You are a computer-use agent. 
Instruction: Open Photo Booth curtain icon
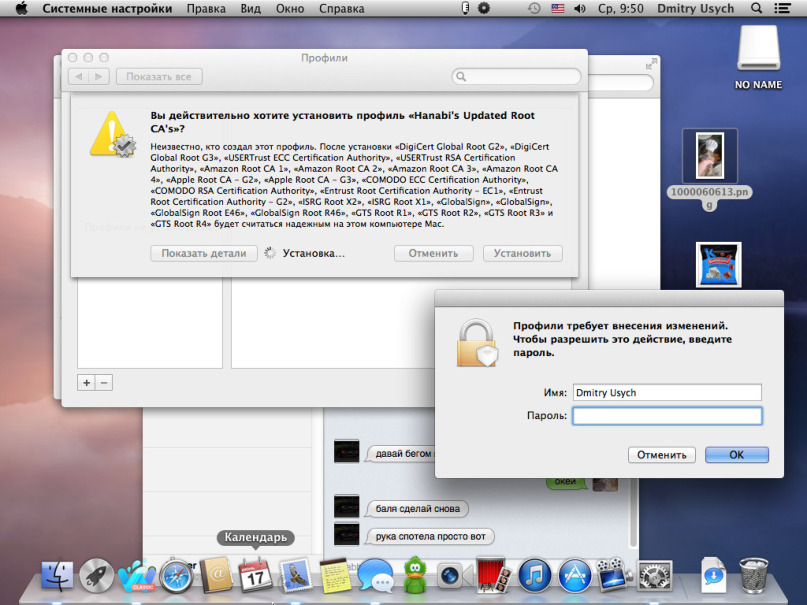pos(494,575)
